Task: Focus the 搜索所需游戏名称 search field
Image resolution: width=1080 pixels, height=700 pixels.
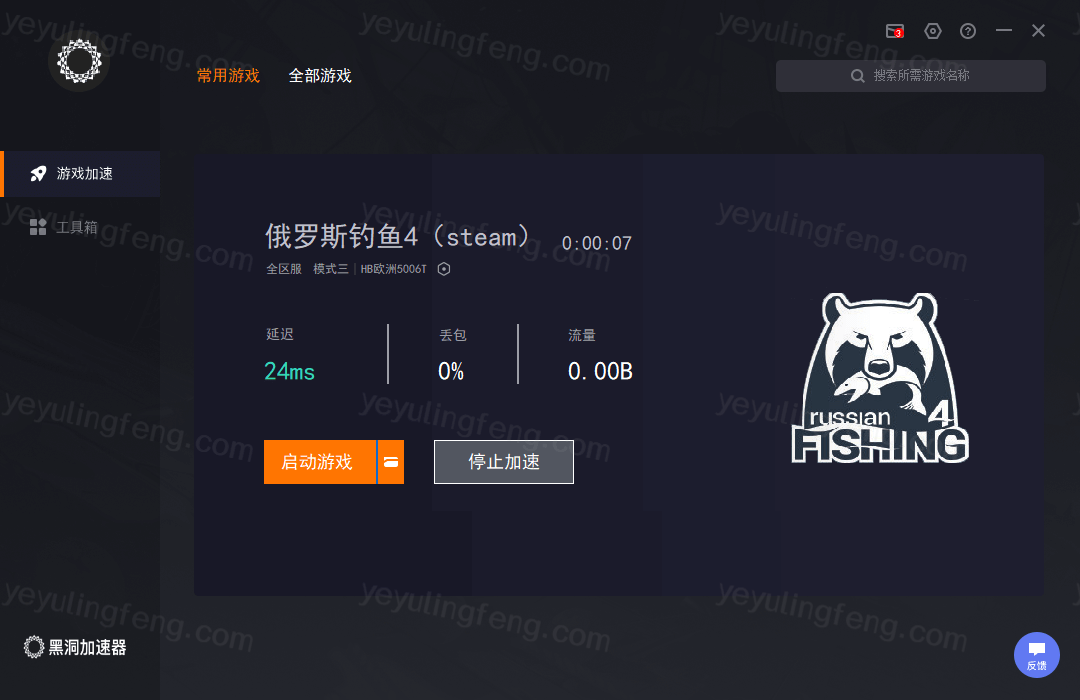Action: coord(911,76)
